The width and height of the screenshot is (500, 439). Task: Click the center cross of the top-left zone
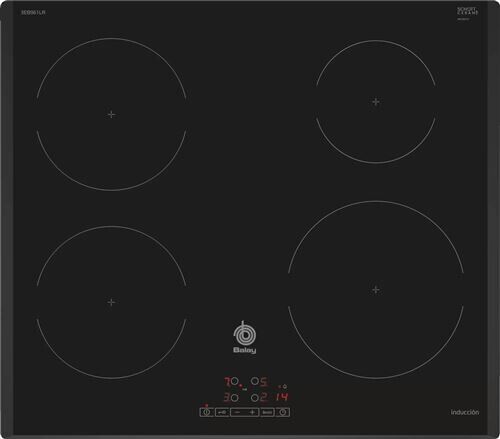coord(111,114)
